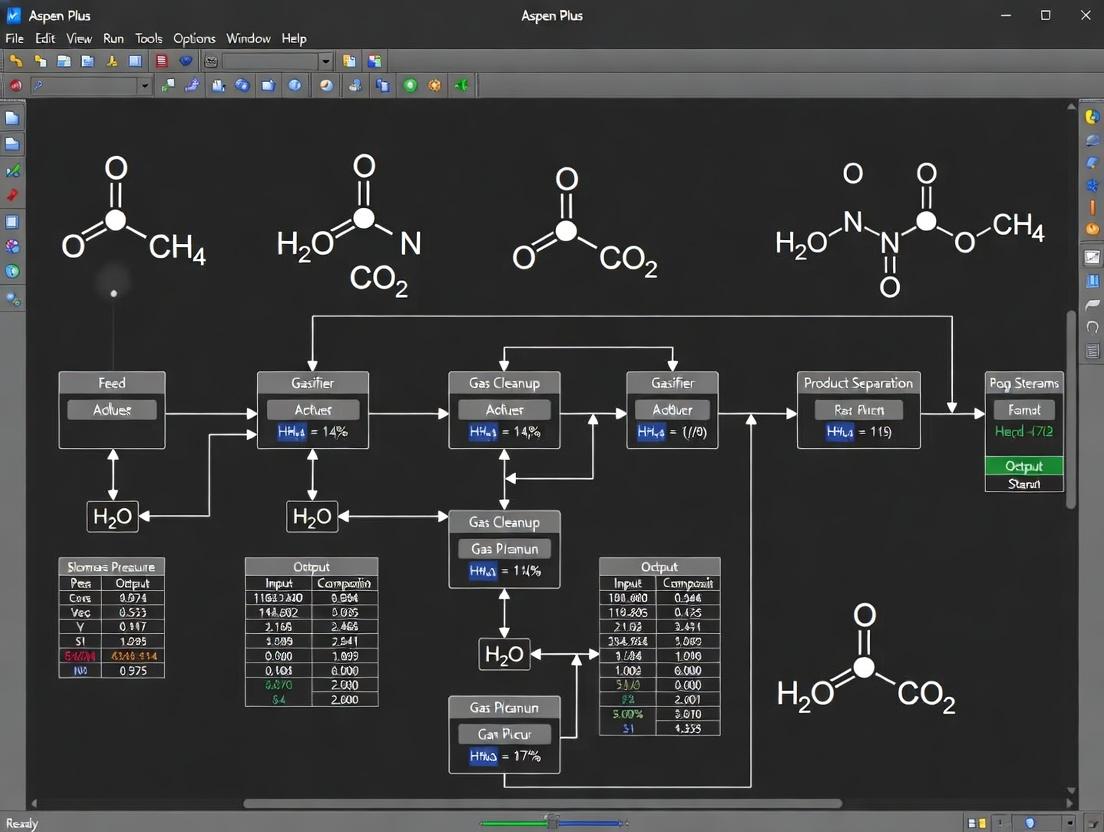Open the status bar right-side dropdown arrow
The height and width of the screenshot is (832, 1104).
1070,822
